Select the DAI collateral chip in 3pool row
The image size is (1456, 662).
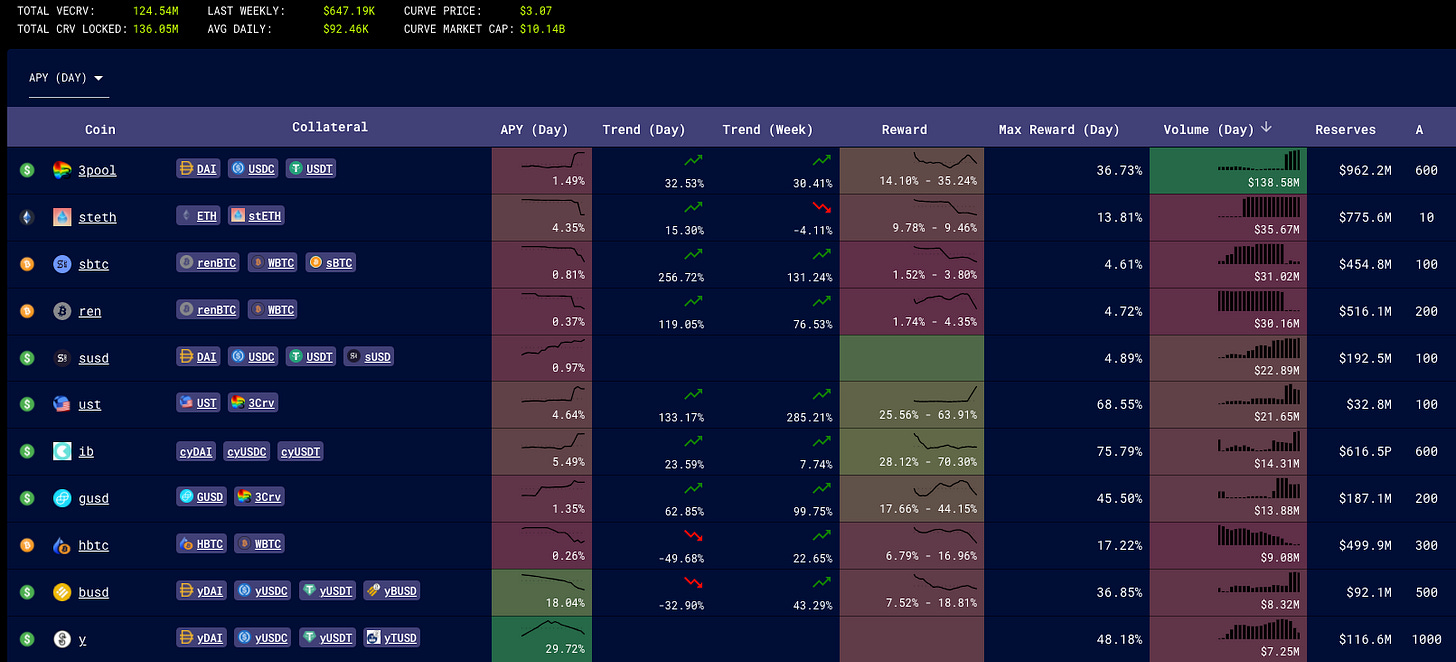point(198,169)
